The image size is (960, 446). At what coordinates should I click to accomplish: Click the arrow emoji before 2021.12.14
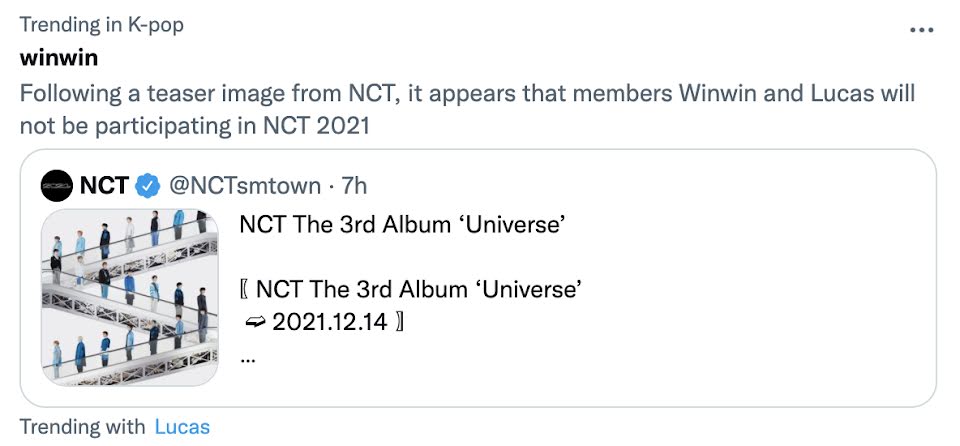pyautogui.click(x=254, y=323)
